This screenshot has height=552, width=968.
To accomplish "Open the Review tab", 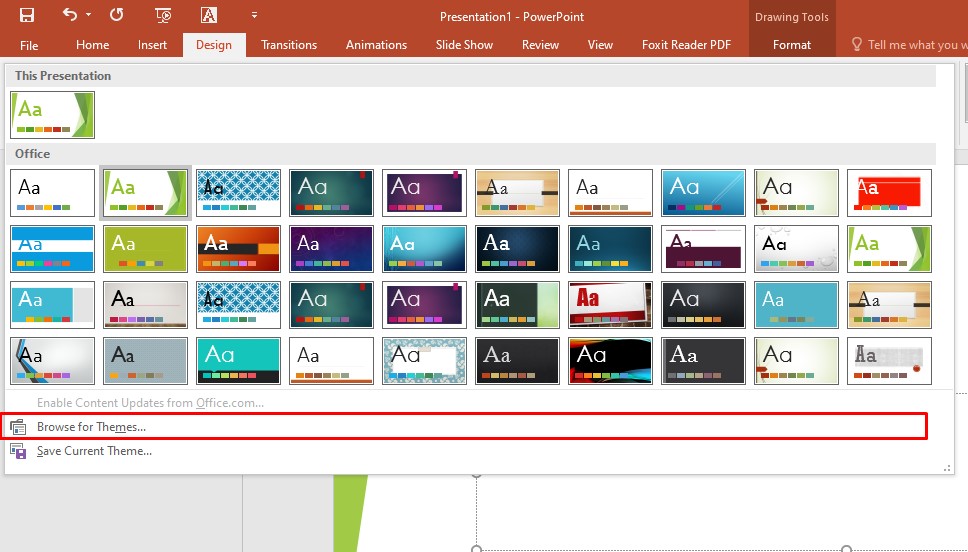I will click(540, 45).
